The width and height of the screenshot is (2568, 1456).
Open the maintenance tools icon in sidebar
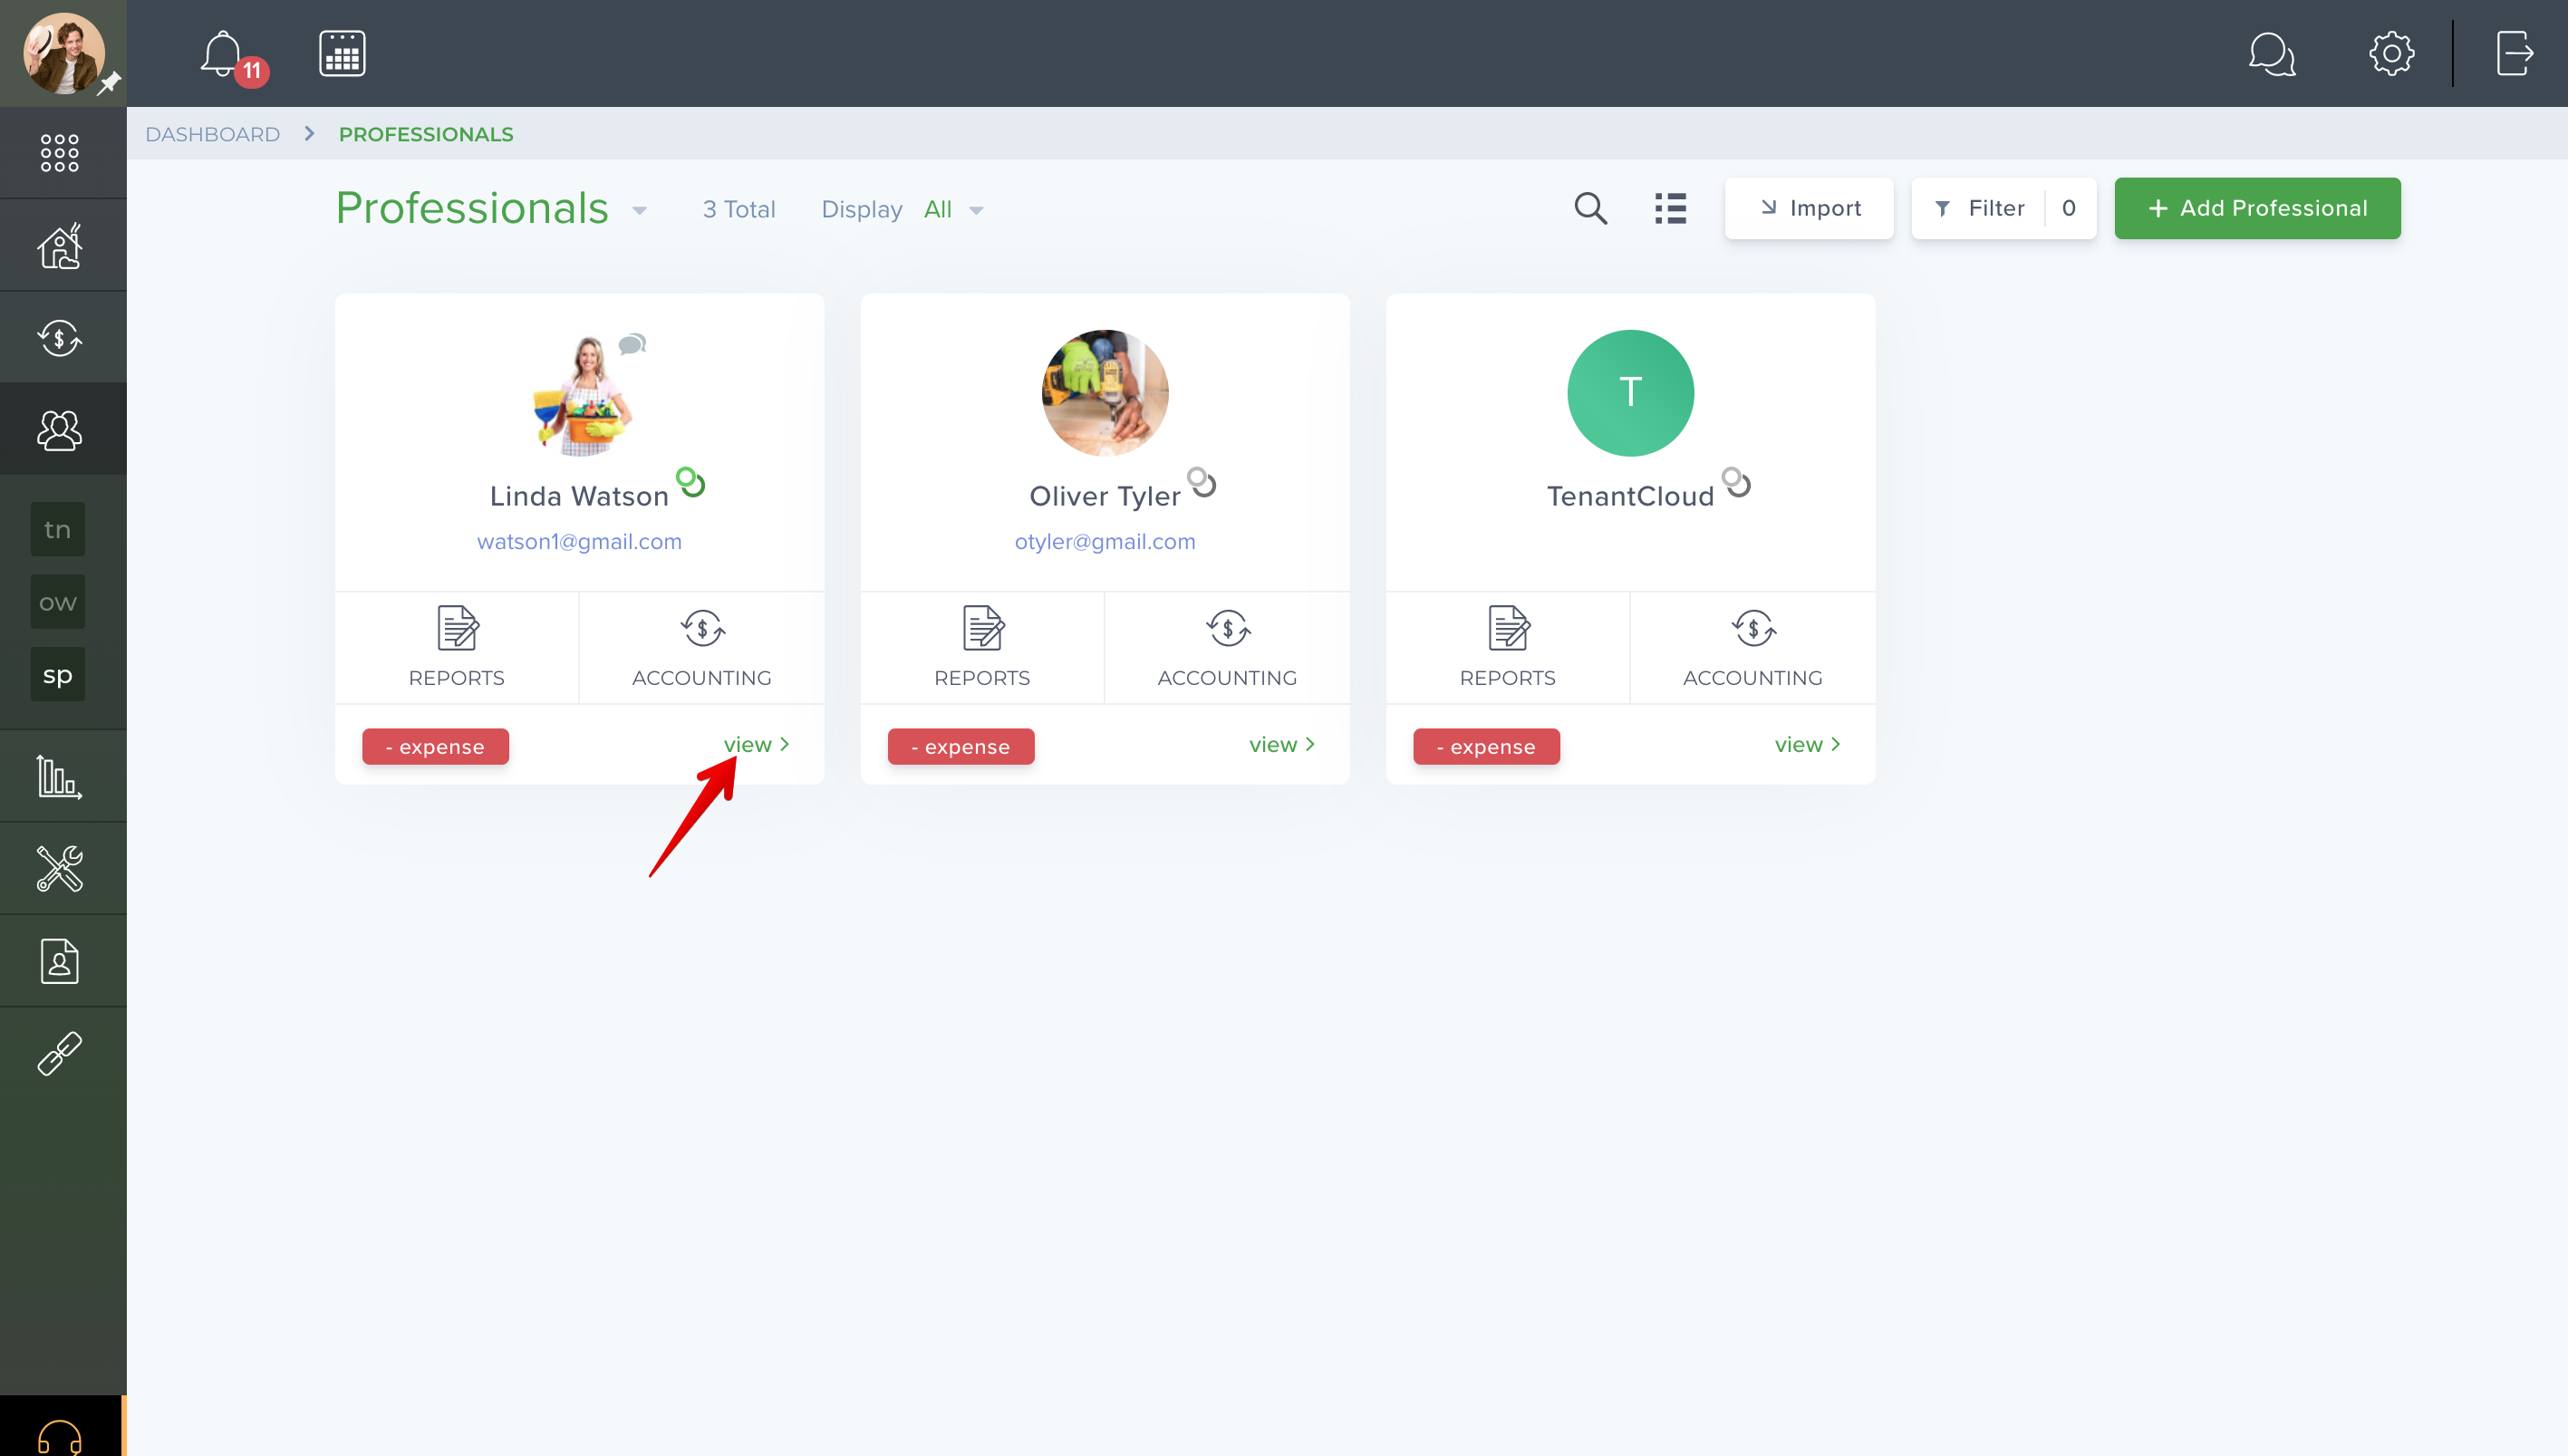pos(60,869)
